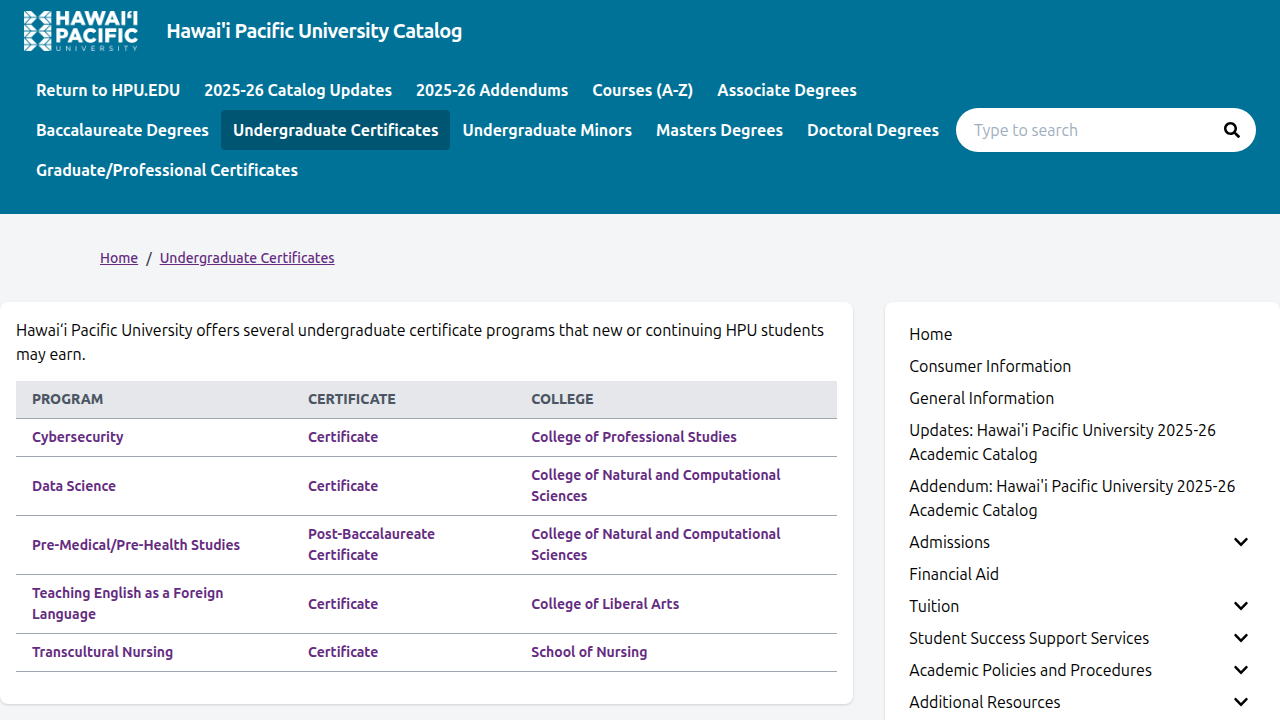Open Teaching English as a Foreign Language link
Screen dimensions: 1280x720
coord(128,604)
